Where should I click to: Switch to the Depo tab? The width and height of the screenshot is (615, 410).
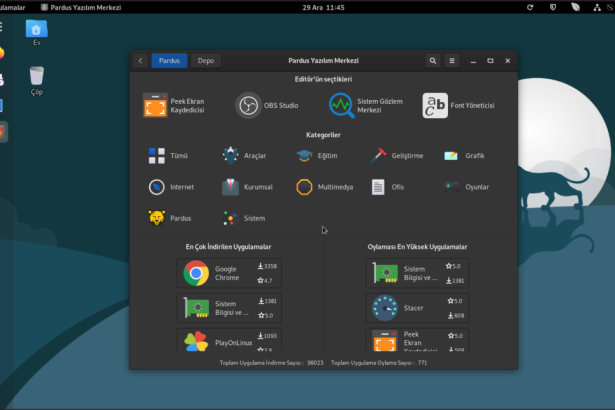click(x=206, y=61)
